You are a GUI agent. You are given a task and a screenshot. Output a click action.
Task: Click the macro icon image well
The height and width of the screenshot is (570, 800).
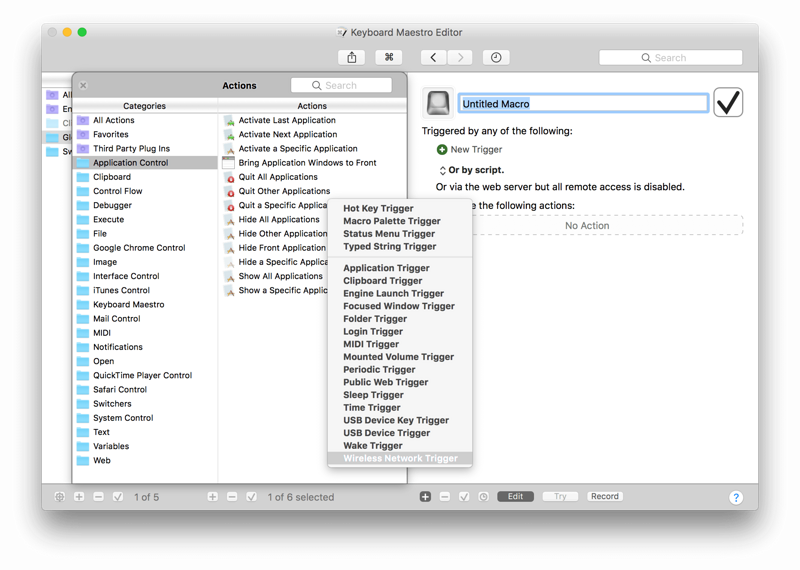[438, 104]
